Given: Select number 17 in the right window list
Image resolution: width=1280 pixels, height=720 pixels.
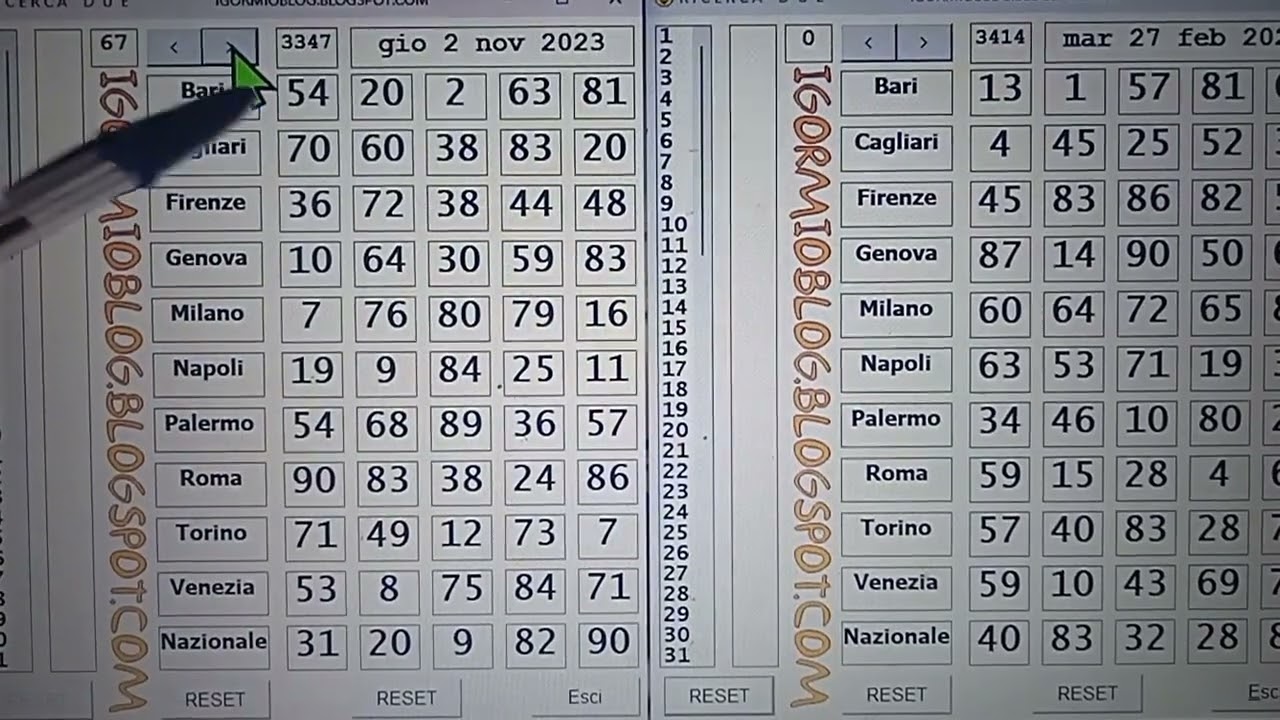Looking at the screenshot, I should [x=675, y=369].
